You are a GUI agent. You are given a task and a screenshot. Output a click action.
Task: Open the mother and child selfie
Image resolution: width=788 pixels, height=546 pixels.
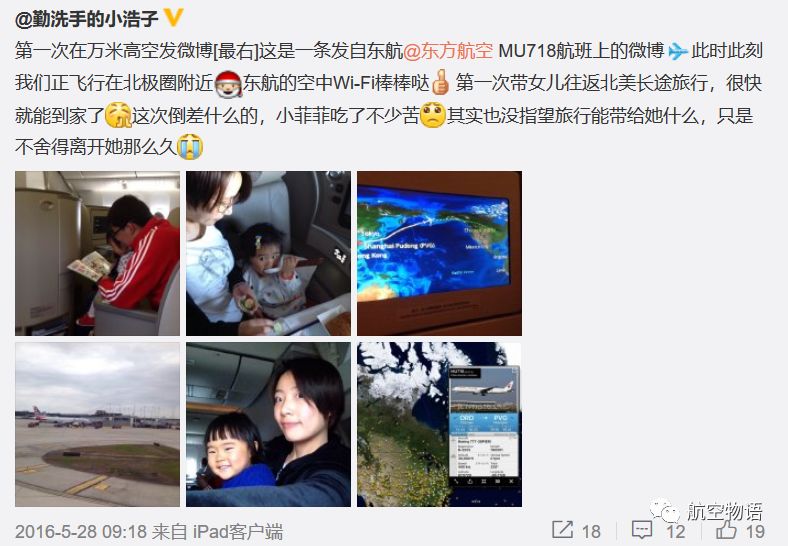[x=268, y=425]
